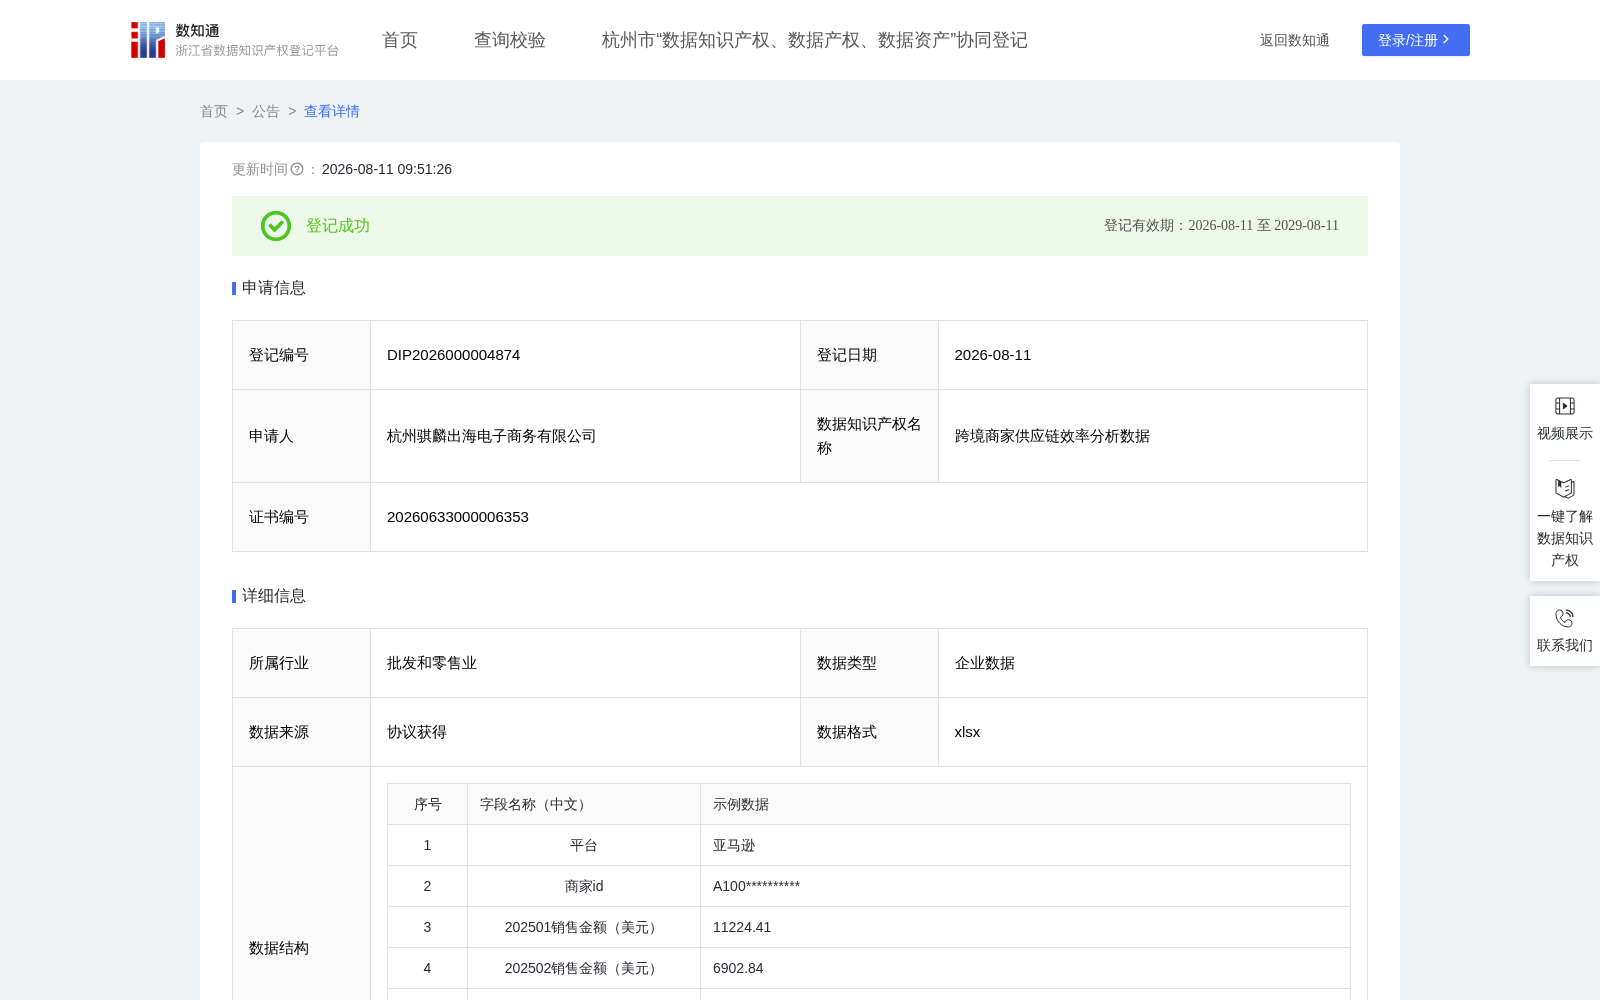The height and width of the screenshot is (1000, 1600).
Task: Click the 登记有效期 validity period text
Action: [1221, 226]
